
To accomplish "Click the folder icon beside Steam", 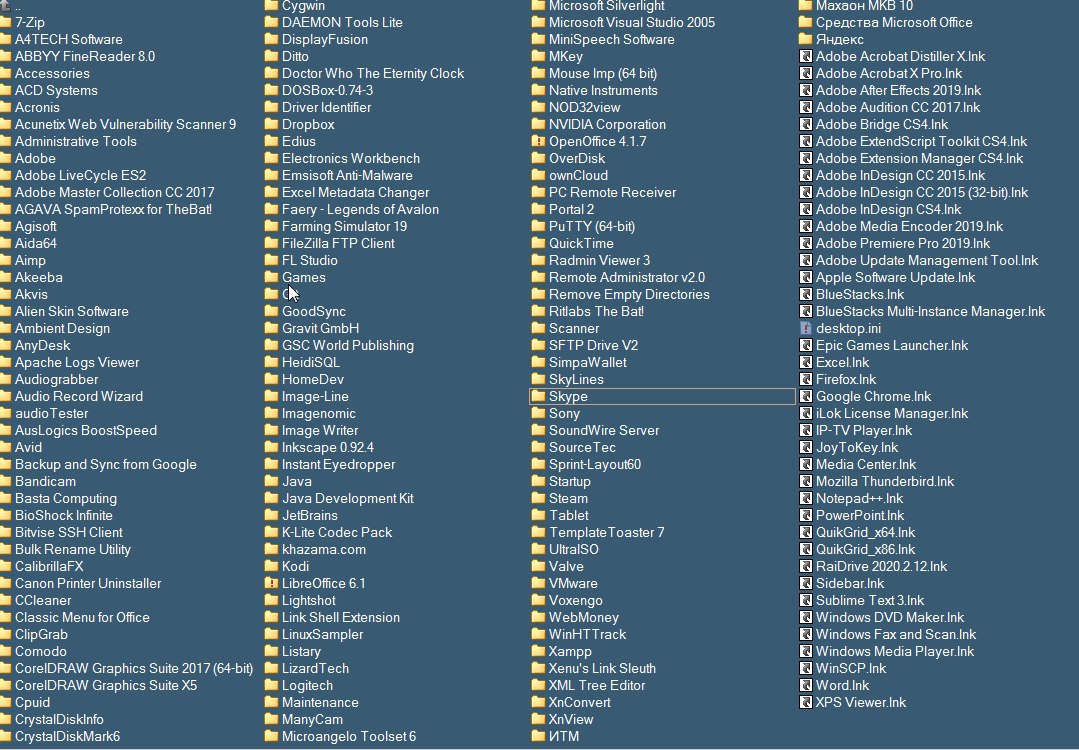I will [538, 498].
